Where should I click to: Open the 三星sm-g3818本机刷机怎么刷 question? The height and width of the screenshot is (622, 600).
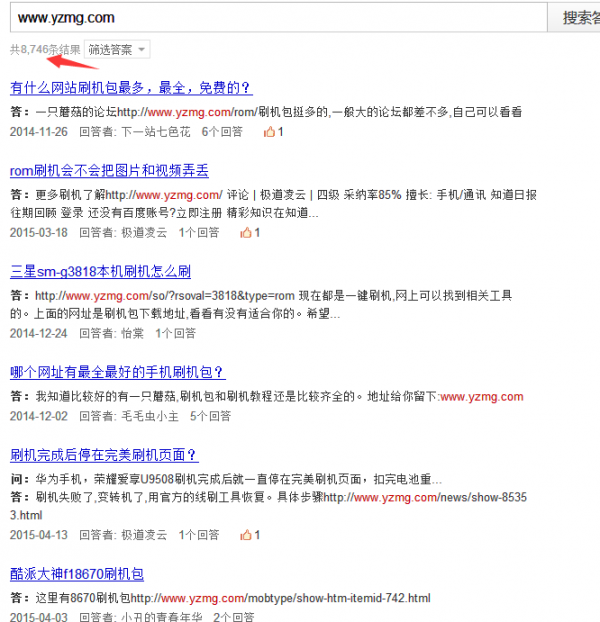[100, 271]
